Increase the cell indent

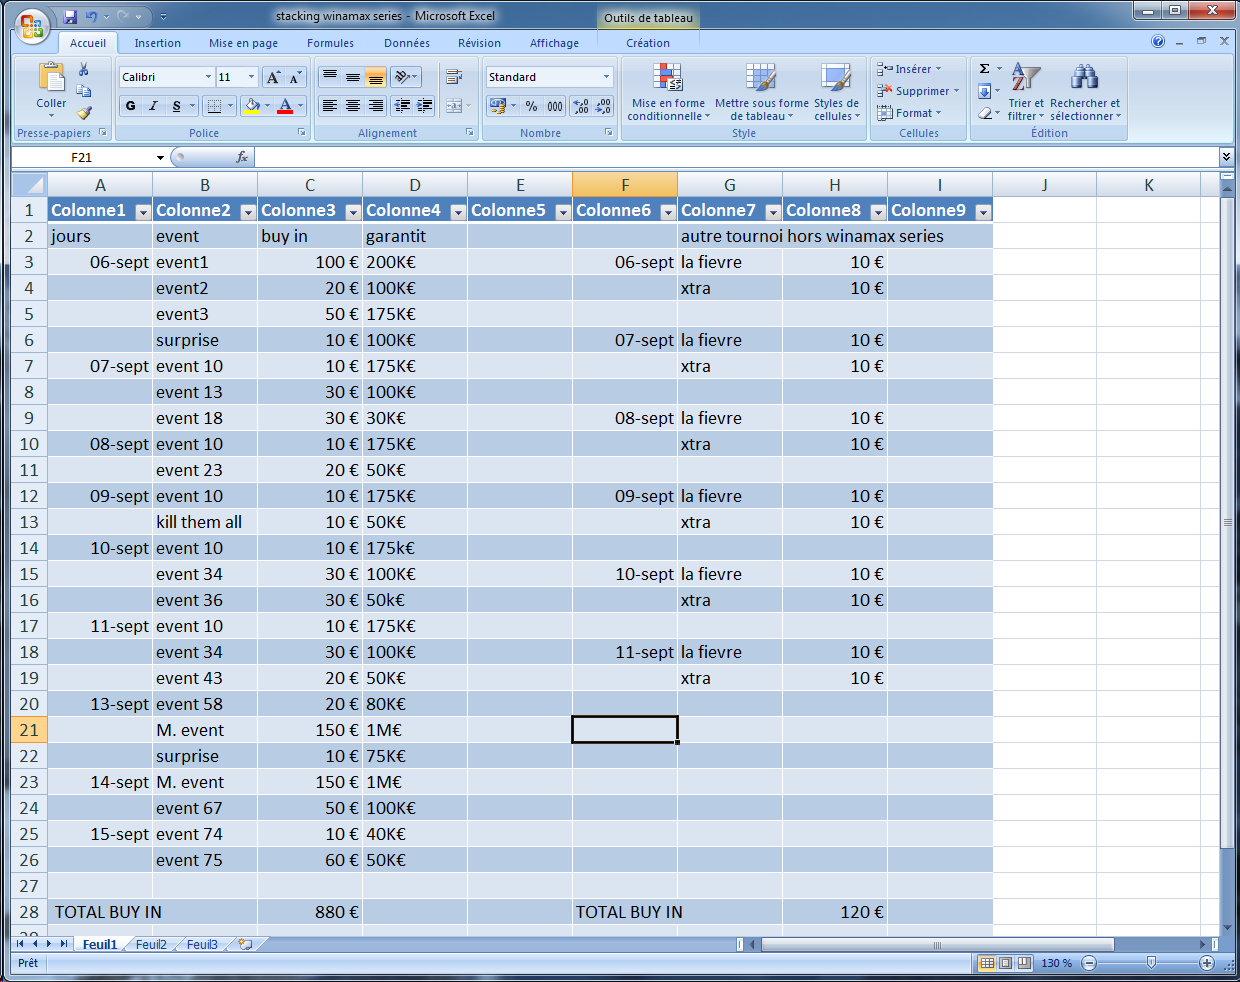(425, 105)
